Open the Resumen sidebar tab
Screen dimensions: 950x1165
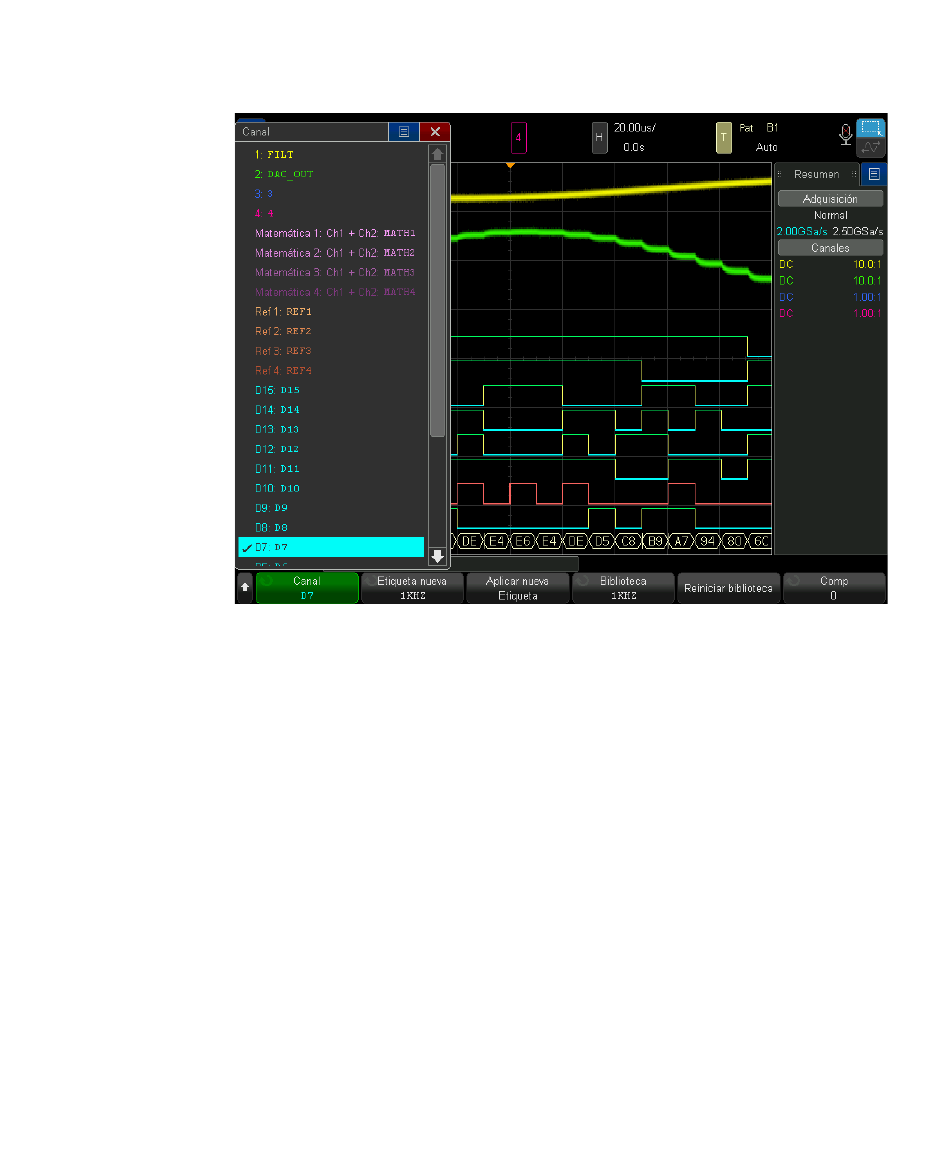tap(816, 174)
